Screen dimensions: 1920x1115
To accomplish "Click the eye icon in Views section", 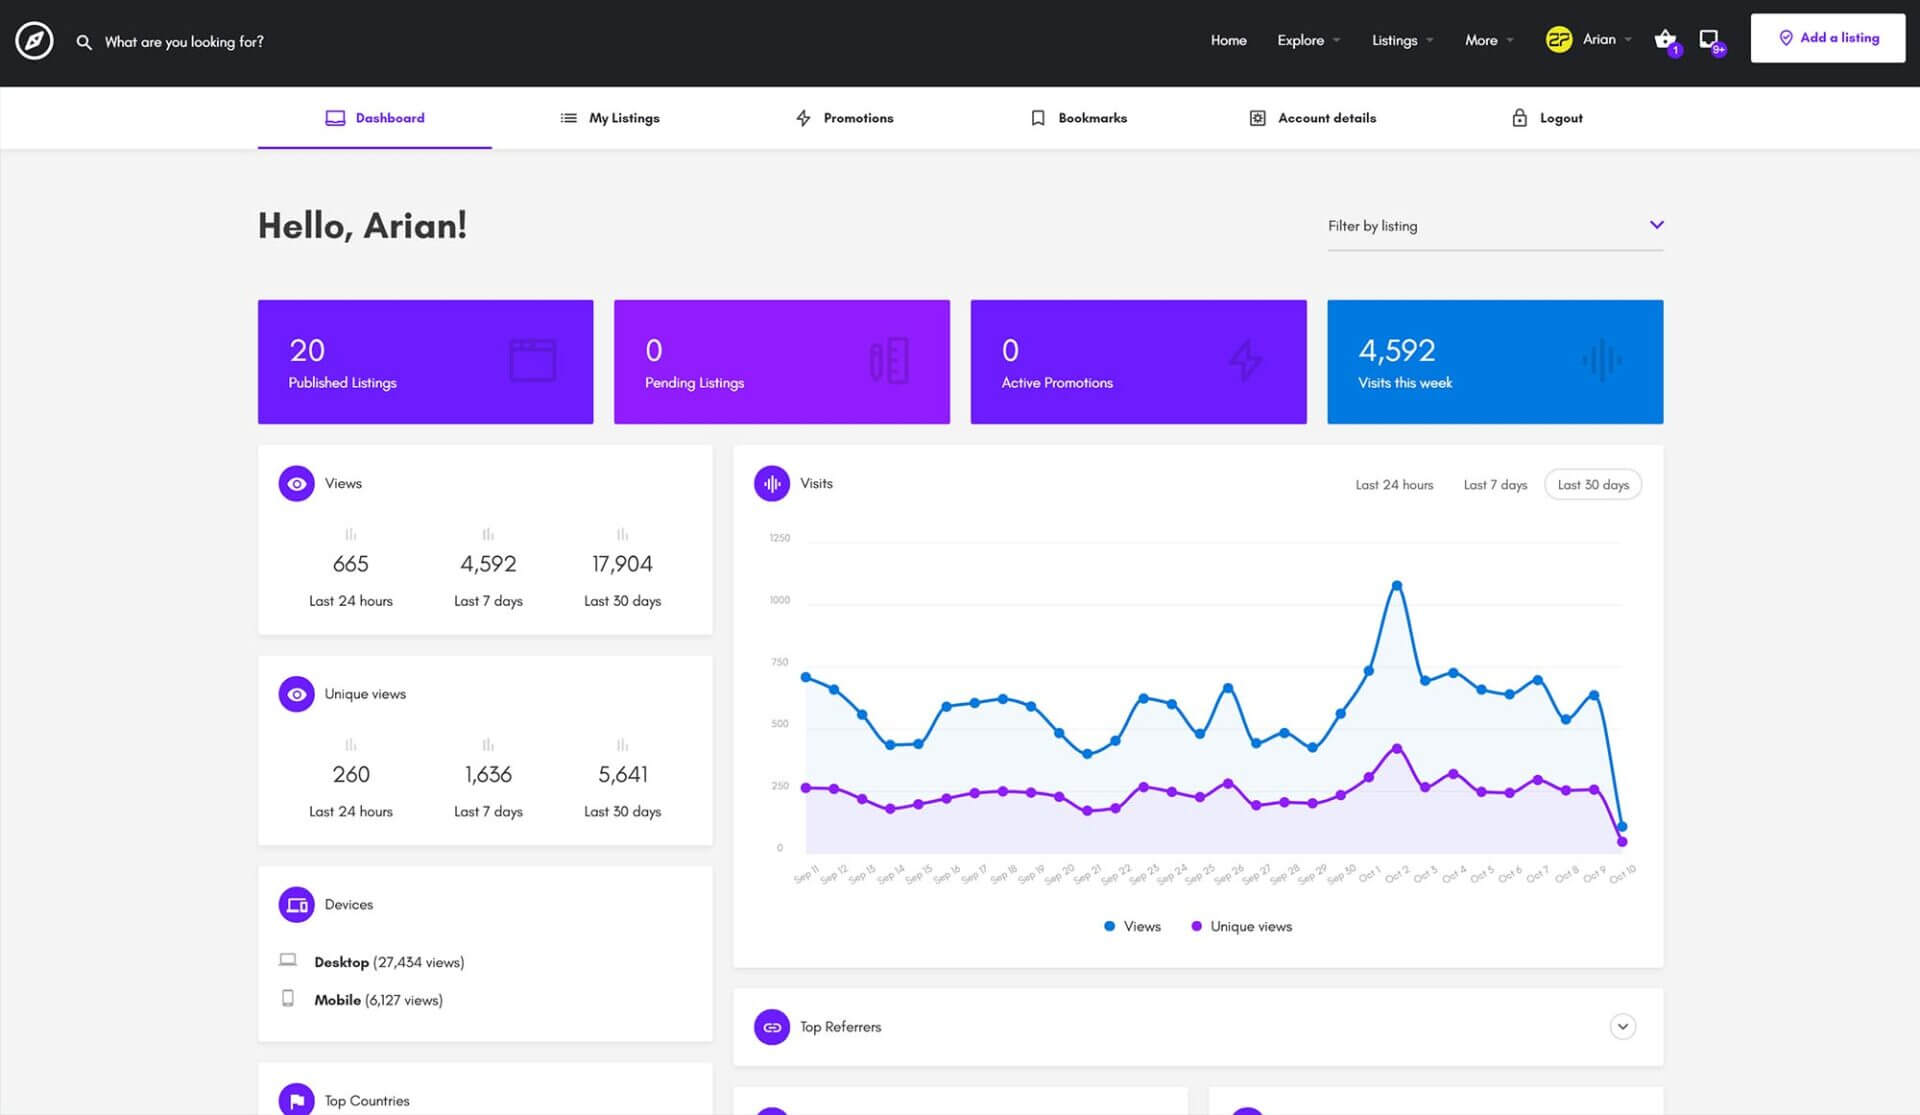I will pyautogui.click(x=295, y=482).
